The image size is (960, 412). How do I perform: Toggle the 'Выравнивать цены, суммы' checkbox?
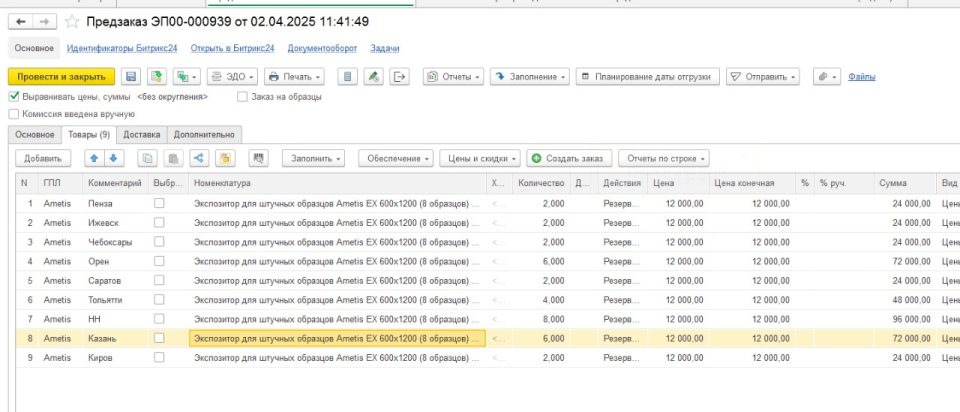[14, 96]
